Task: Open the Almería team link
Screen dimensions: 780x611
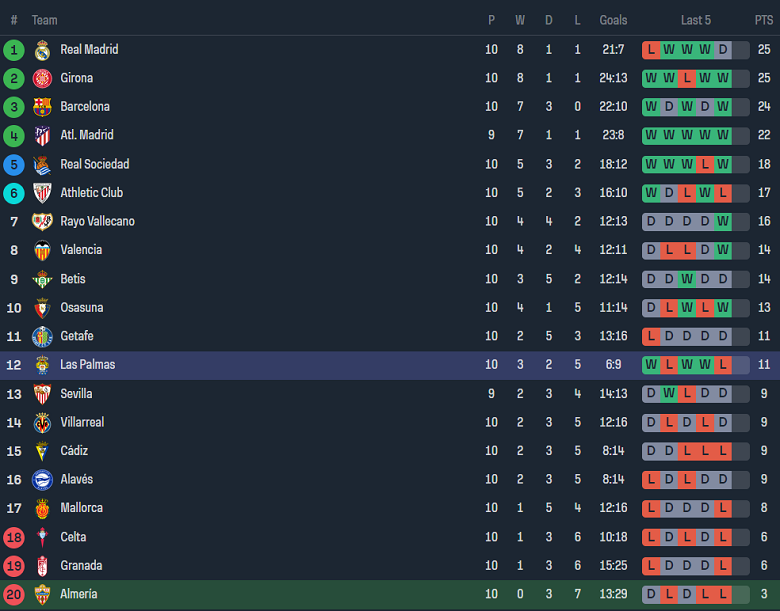Action: 79,594
